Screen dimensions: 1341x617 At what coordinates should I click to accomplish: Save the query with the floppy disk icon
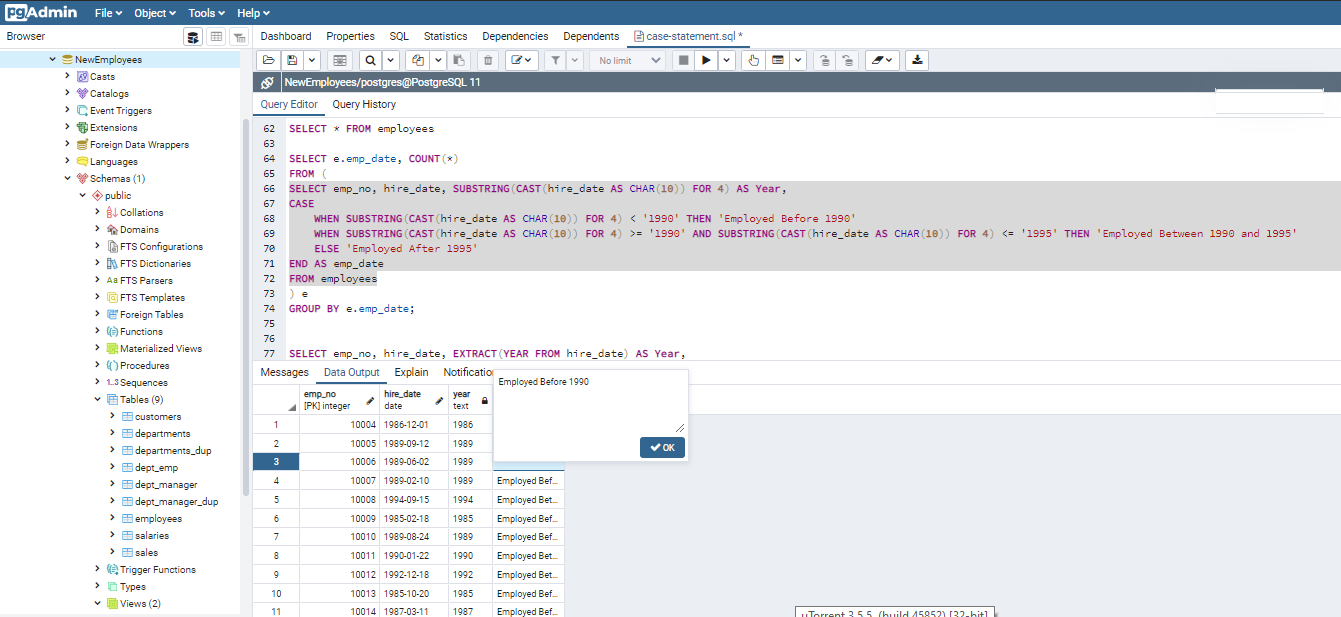[x=292, y=60]
